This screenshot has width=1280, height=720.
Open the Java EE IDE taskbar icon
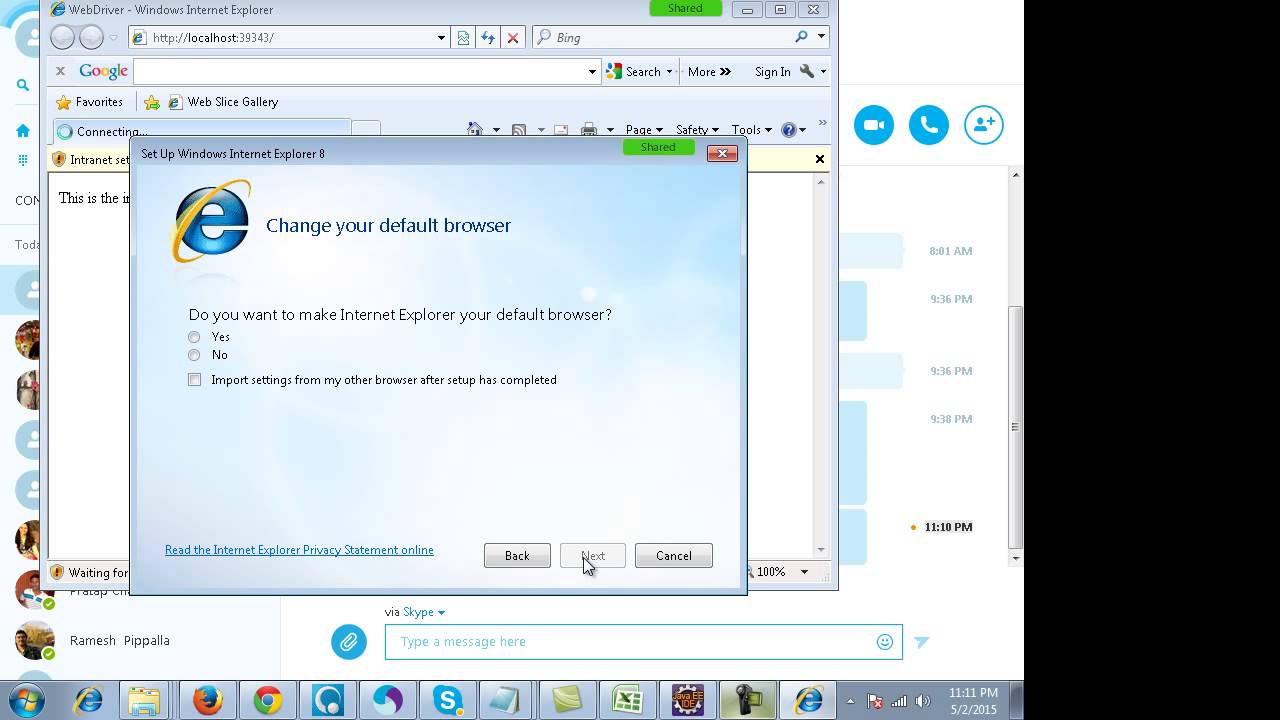pos(687,700)
